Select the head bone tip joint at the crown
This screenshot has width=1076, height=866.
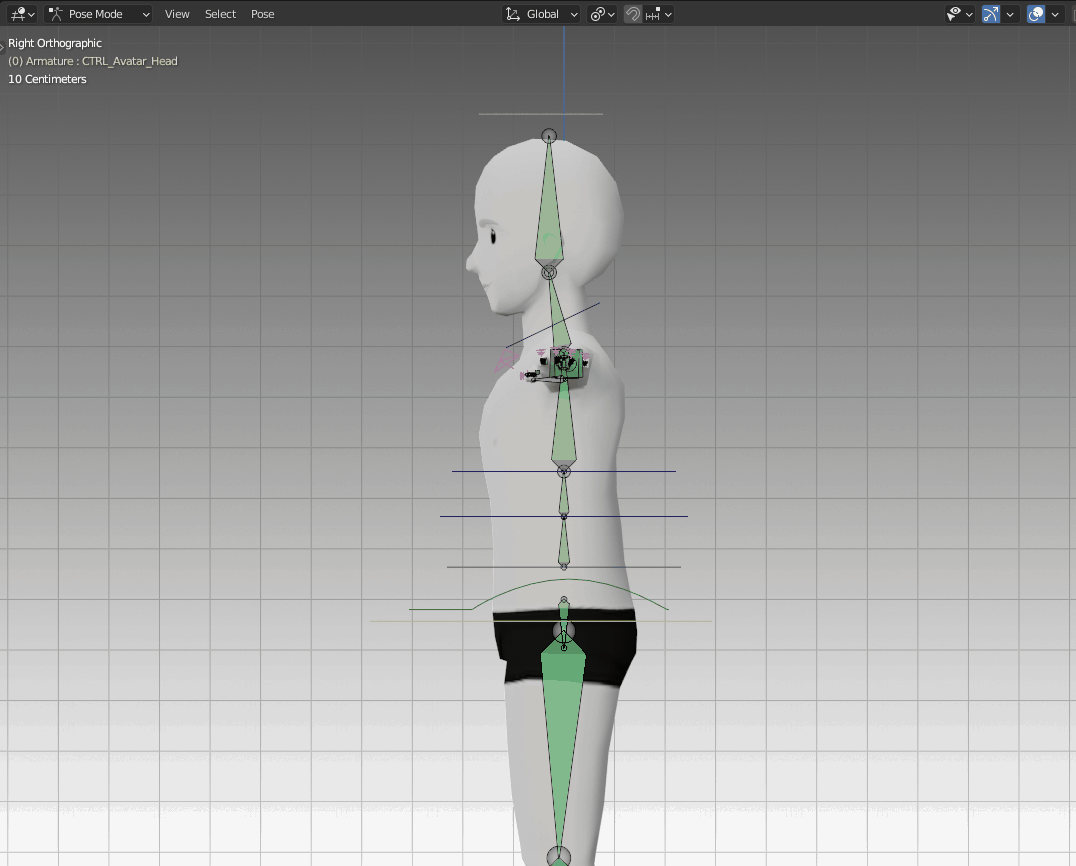[x=549, y=136]
